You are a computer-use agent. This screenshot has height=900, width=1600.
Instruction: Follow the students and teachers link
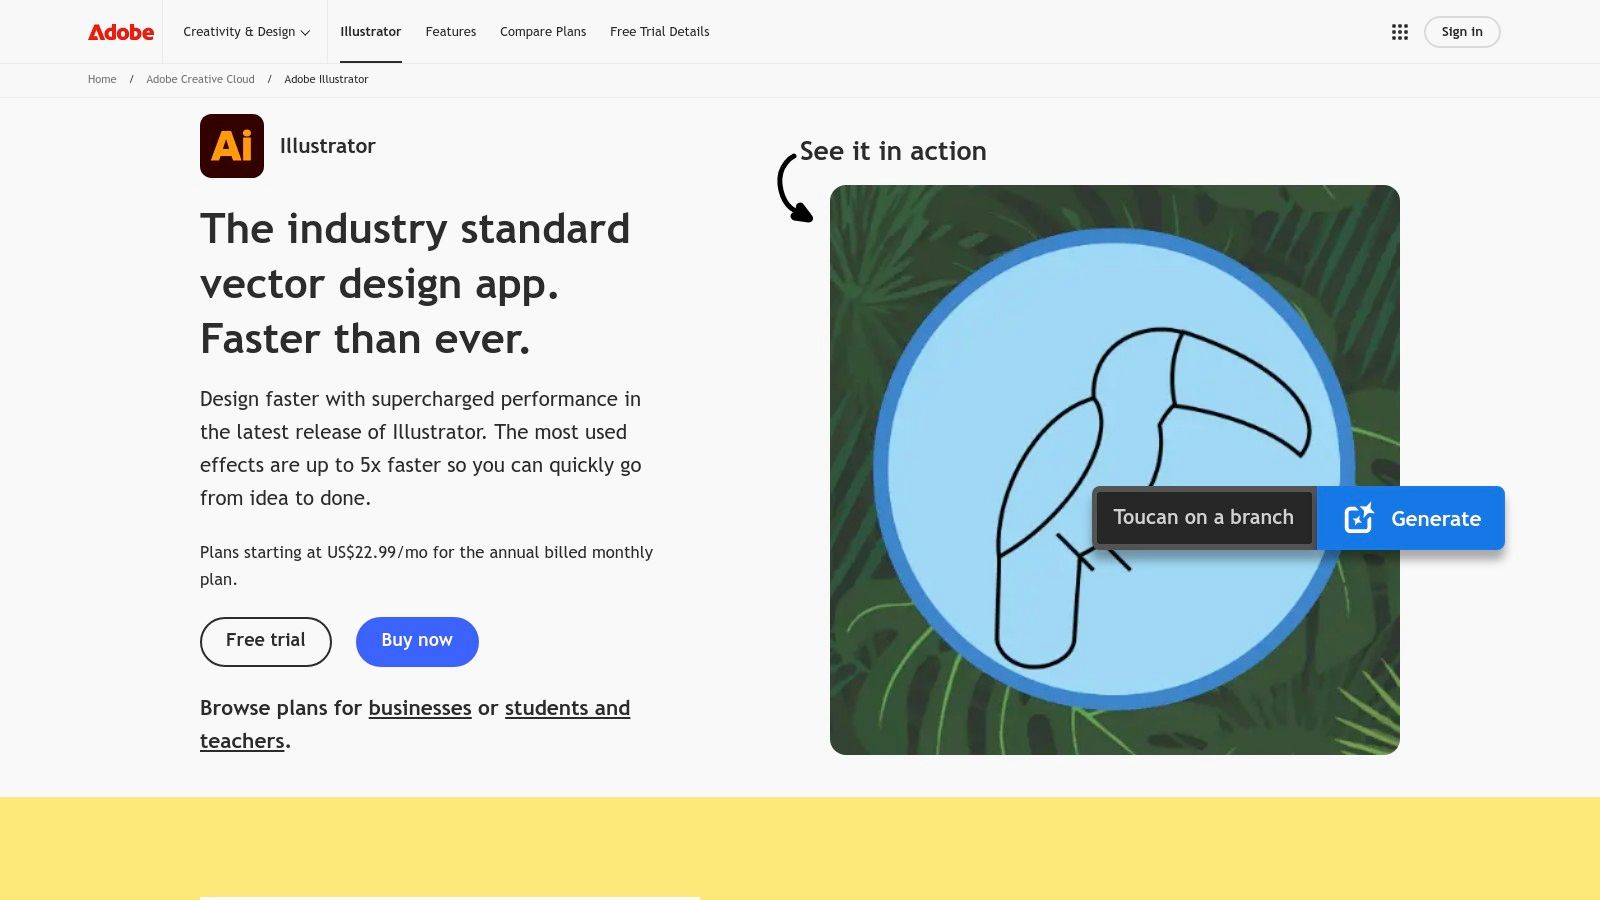click(x=567, y=708)
